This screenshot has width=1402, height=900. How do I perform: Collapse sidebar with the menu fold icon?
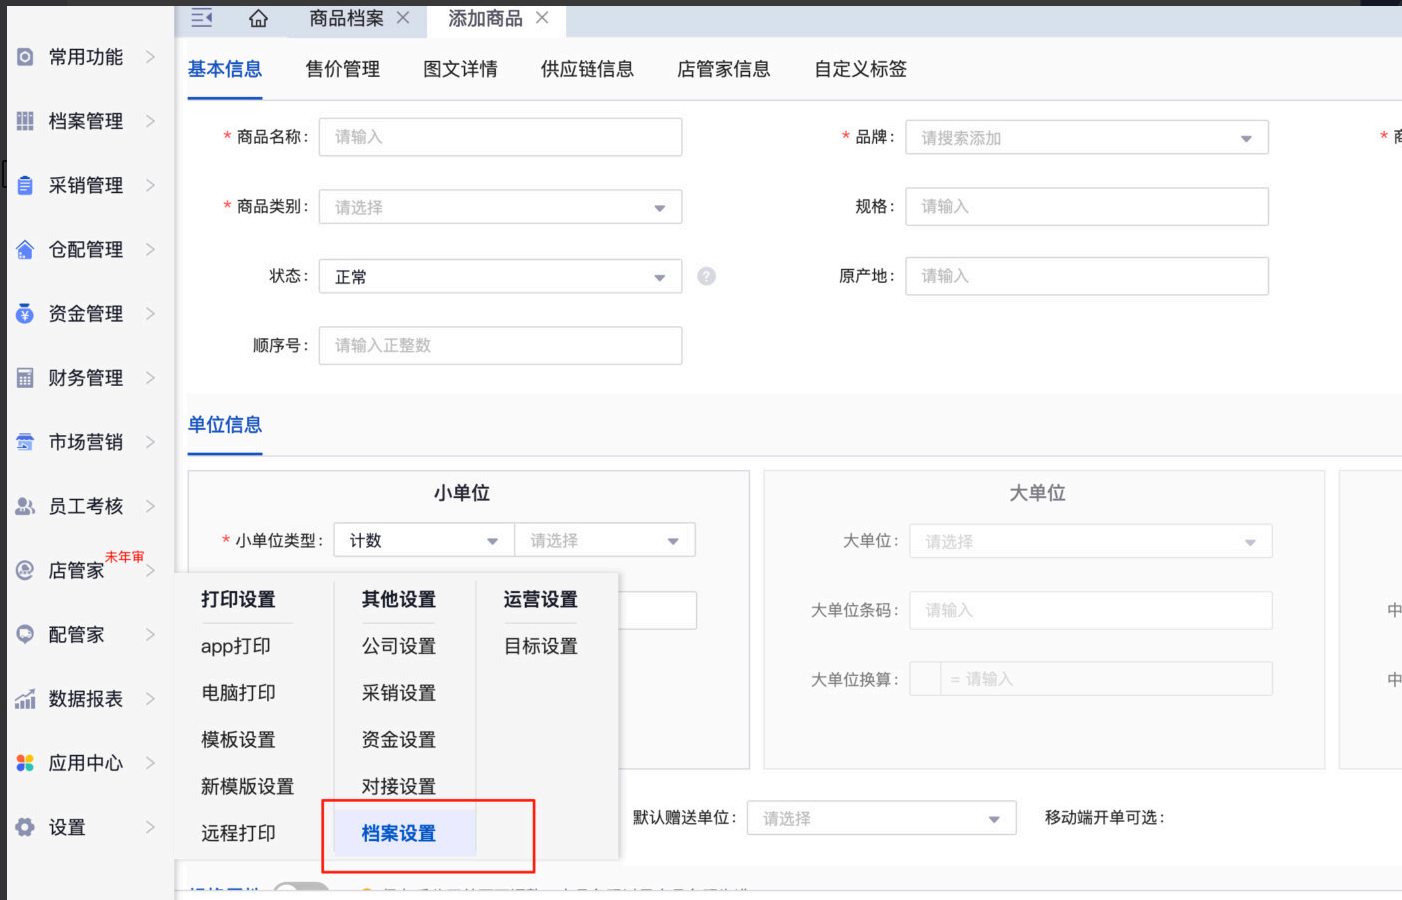tap(202, 18)
